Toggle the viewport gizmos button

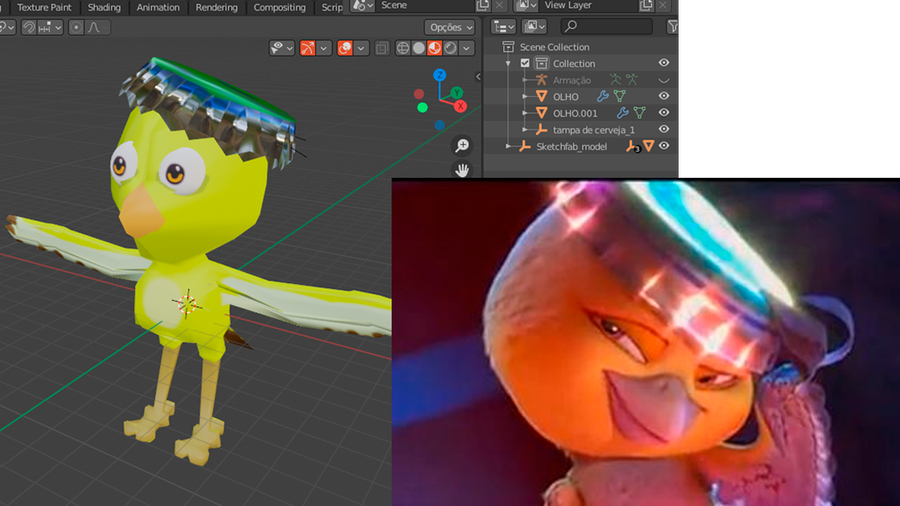point(308,48)
